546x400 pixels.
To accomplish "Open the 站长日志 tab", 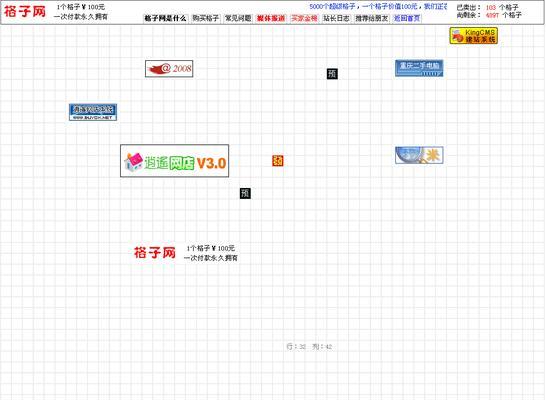I will tap(336, 18).
